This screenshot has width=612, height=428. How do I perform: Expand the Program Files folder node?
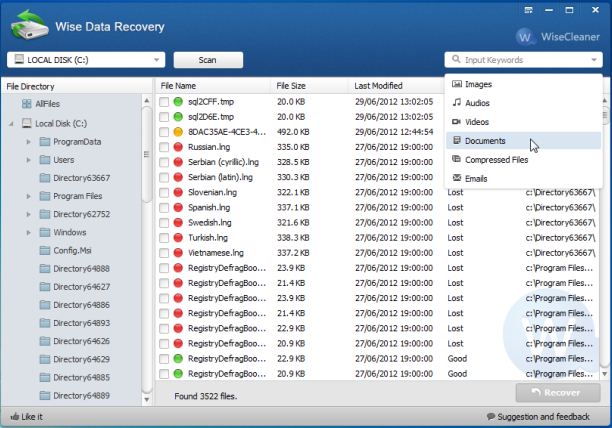click(x=28, y=196)
